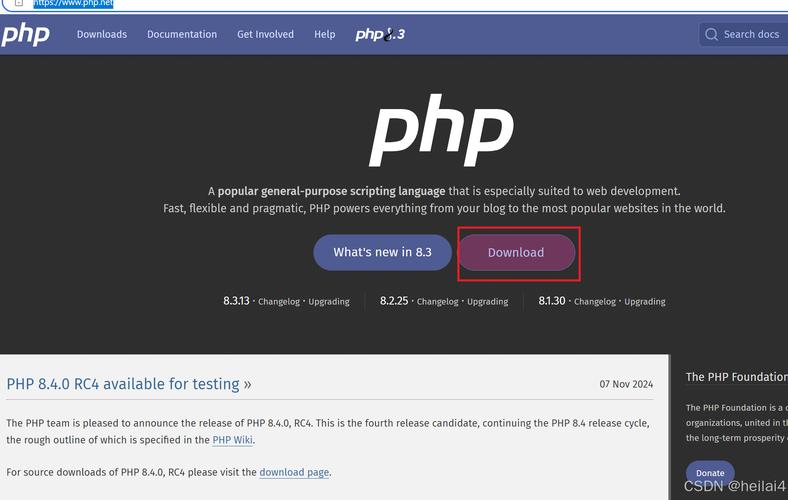788x500 pixels.
Task: Click the PHP logo in navbar
Action: (25, 34)
